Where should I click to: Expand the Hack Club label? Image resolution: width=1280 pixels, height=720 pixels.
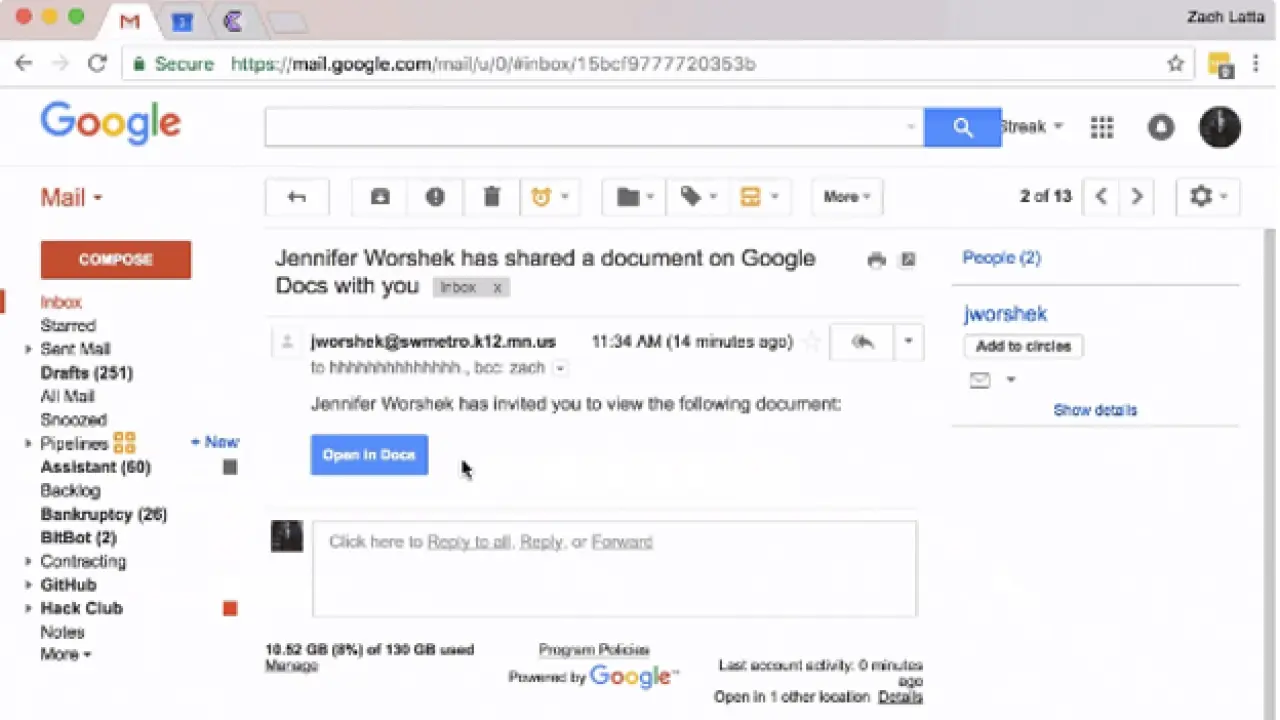click(x=28, y=609)
